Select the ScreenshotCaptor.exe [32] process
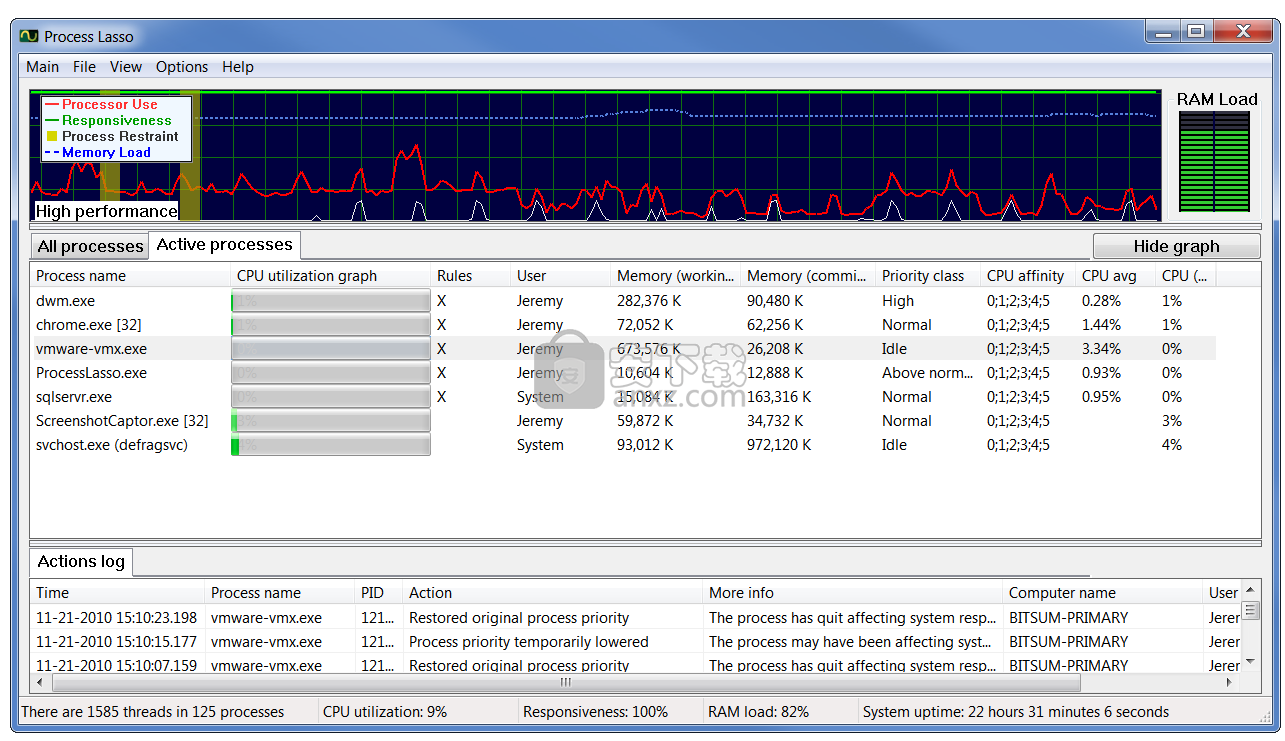The height and width of the screenshot is (741, 1285). 622,421
